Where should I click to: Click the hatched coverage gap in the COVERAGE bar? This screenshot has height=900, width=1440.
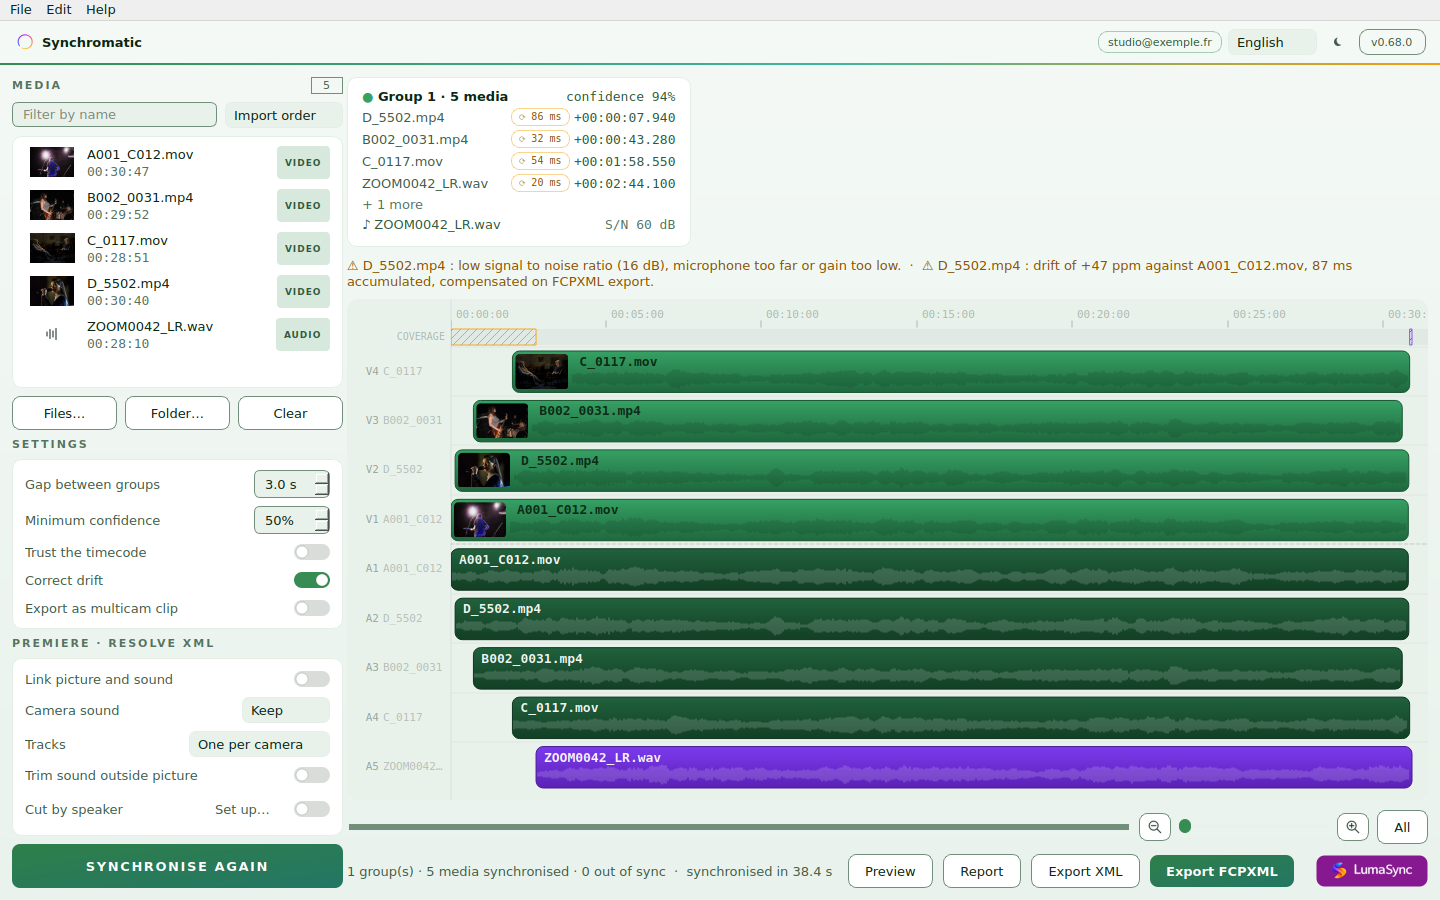494,337
